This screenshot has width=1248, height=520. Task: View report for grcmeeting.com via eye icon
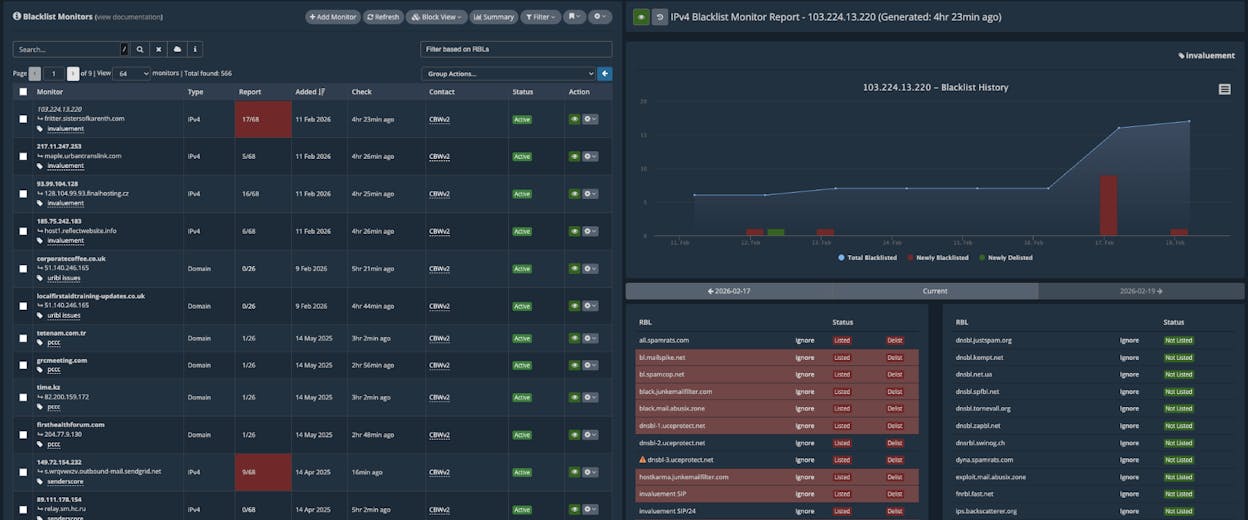tap(574, 365)
